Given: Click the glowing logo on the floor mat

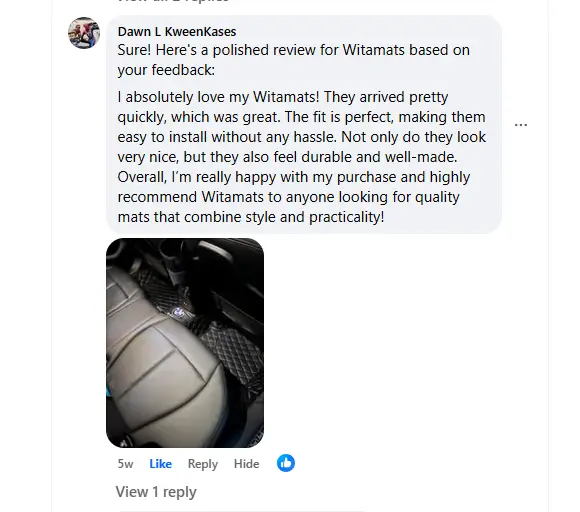Looking at the screenshot, I should pyautogui.click(x=179, y=312).
